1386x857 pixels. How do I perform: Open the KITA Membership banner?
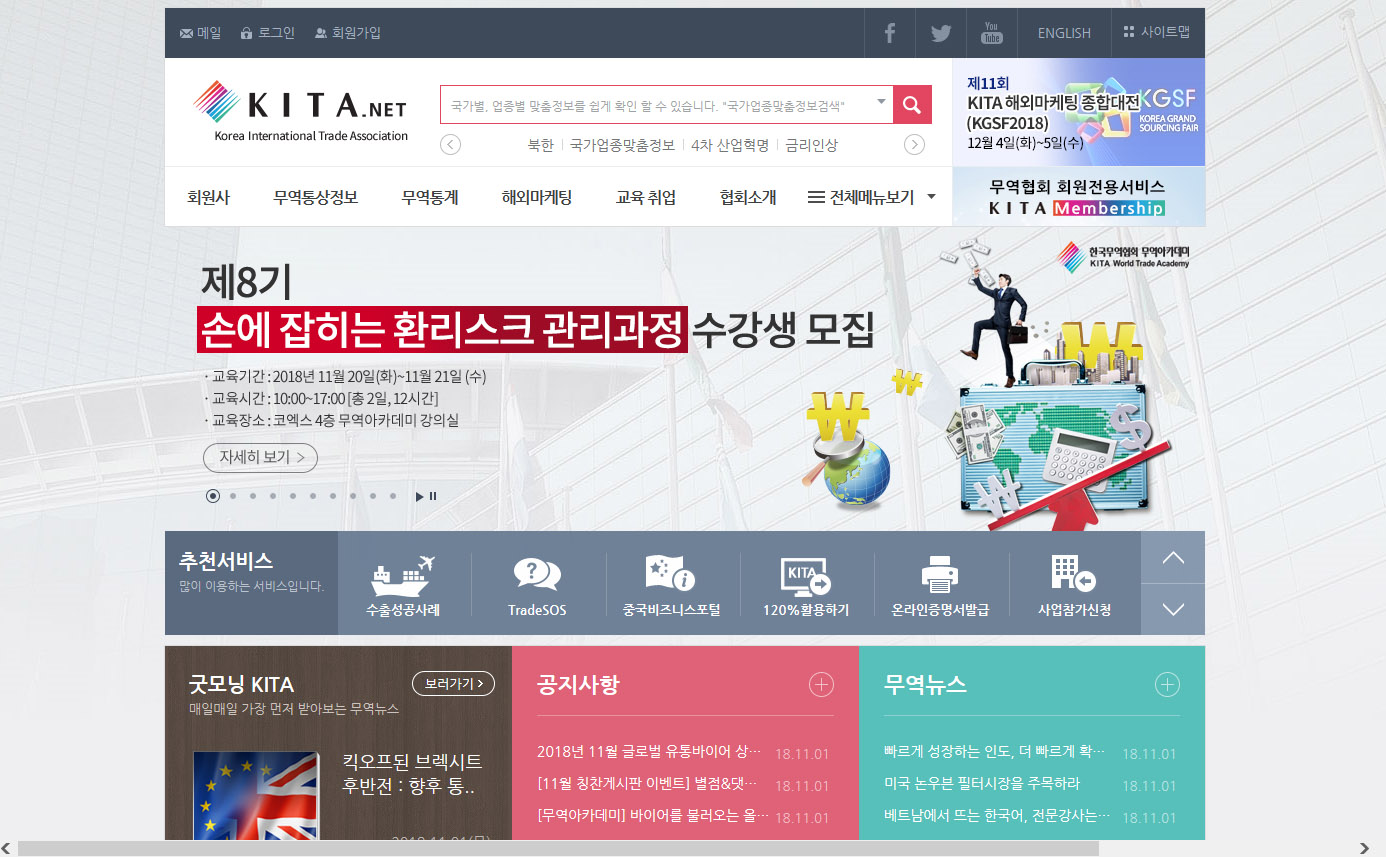click(x=1079, y=196)
